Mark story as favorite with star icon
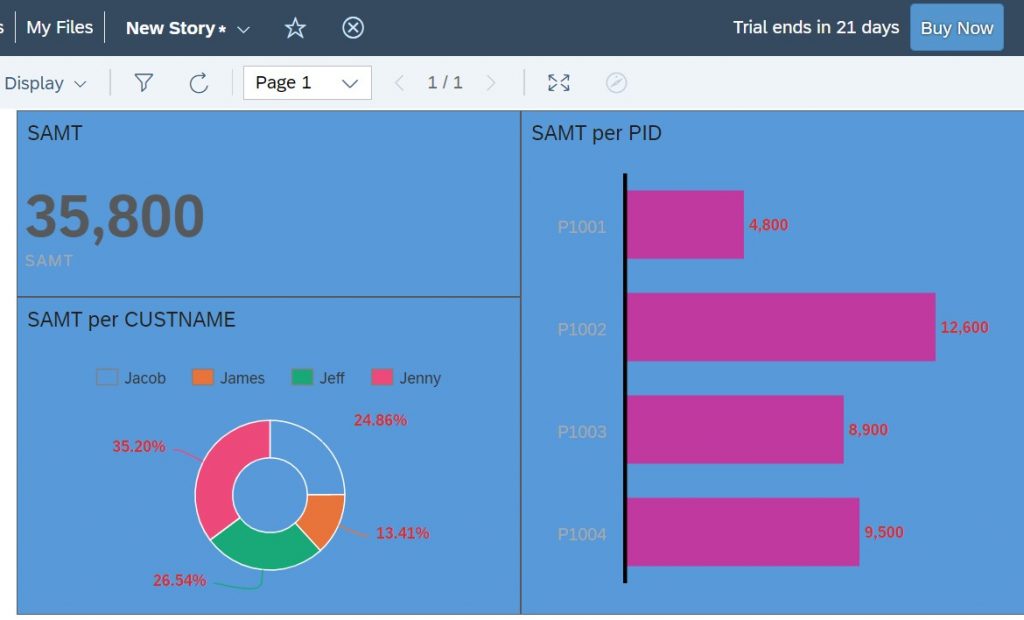This screenshot has width=1024, height=620. click(x=295, y=28)
